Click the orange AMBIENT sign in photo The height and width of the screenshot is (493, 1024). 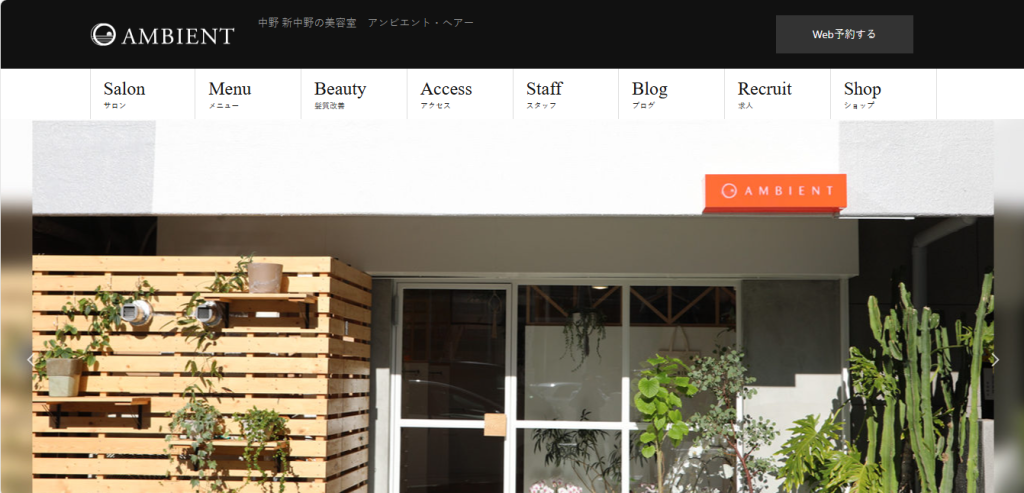[775, 193]
